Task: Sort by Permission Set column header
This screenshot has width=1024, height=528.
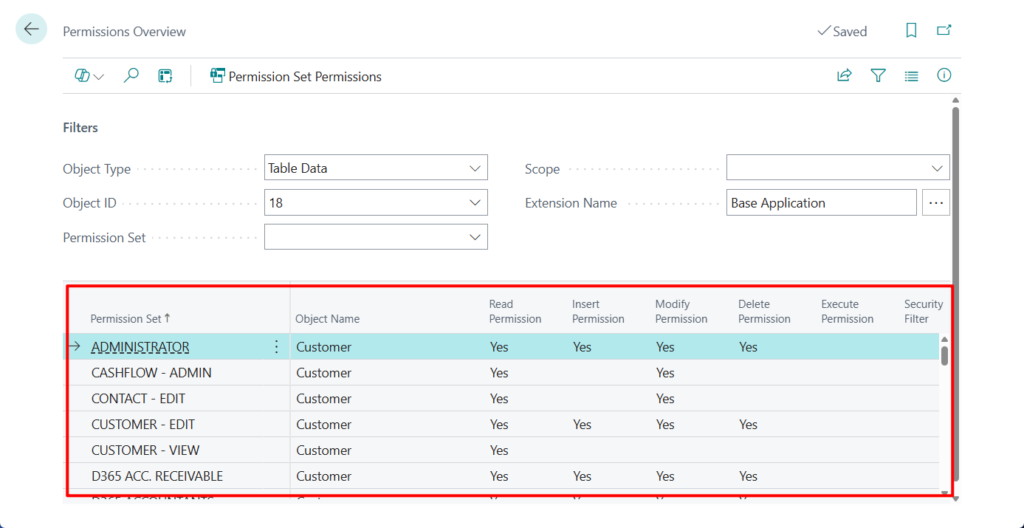Action: point(130,319)
